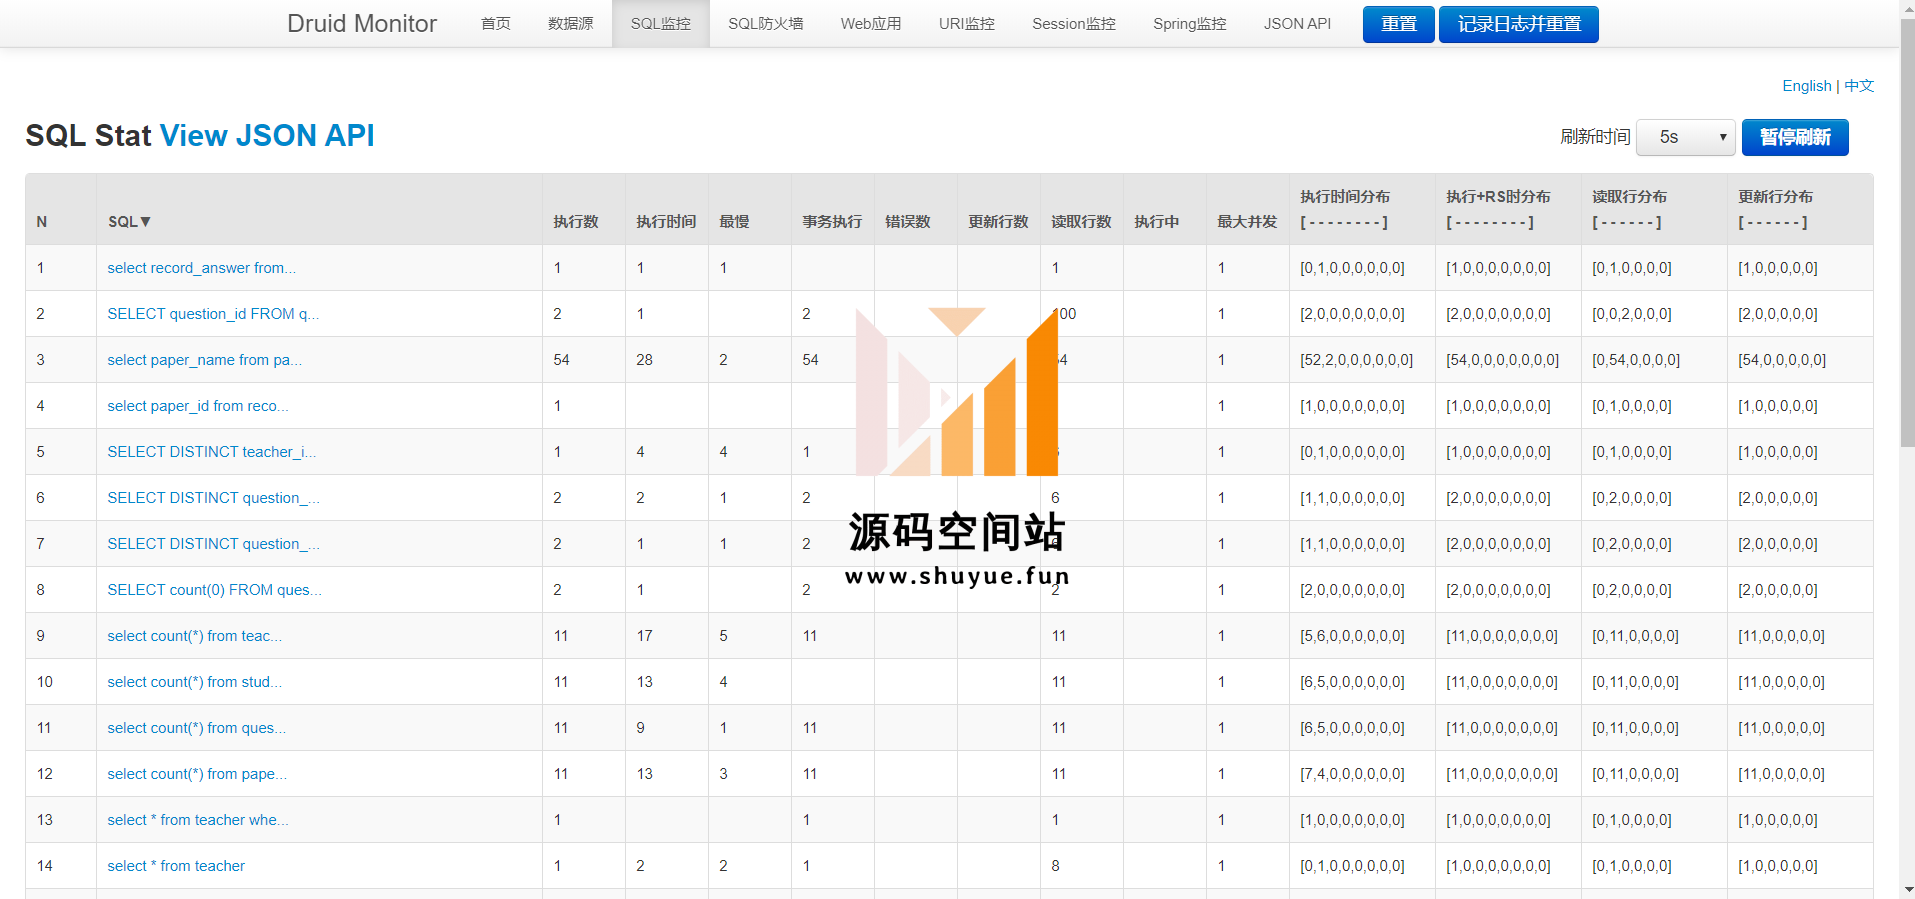Open SQL 'select count(*) from ques...'
The height and width of the screenshot is (899, 1915).
(x=197, y=728)
